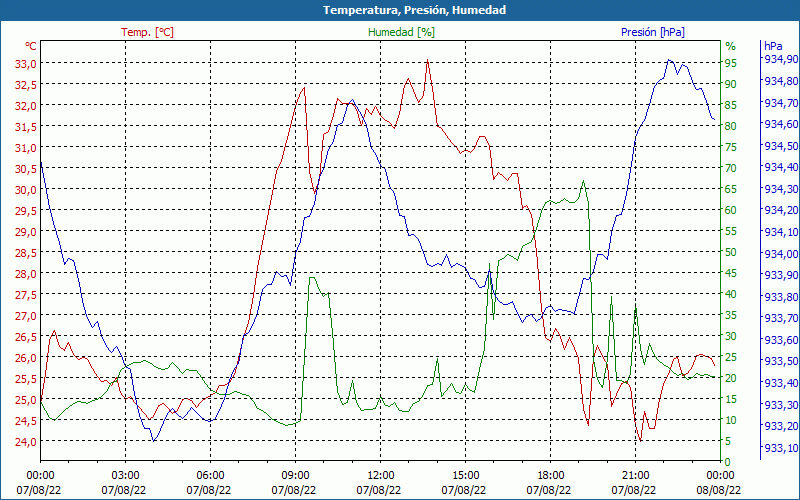Click temperature axis value '25,5'
This screenshot has width=800, height=500.
point(26,379)
